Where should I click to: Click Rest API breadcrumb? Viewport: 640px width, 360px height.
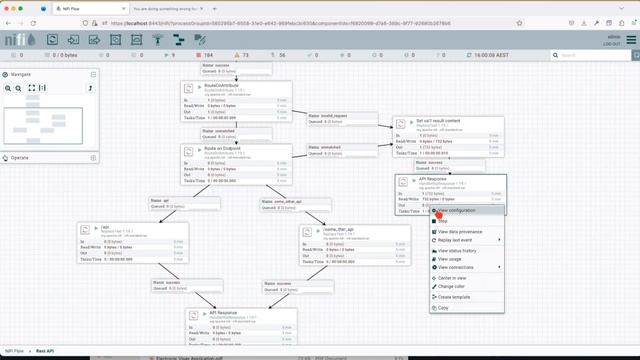[45, 351]
